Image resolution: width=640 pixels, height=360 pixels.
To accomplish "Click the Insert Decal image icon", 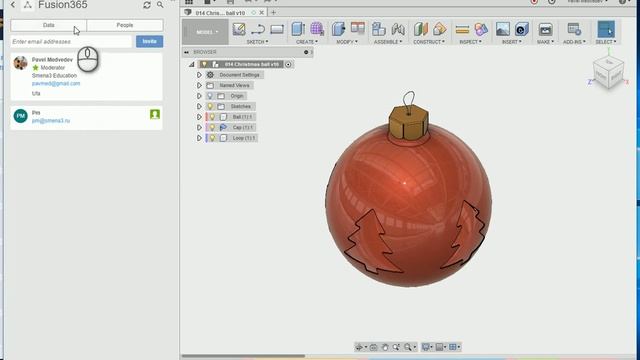I will [502, 29].
